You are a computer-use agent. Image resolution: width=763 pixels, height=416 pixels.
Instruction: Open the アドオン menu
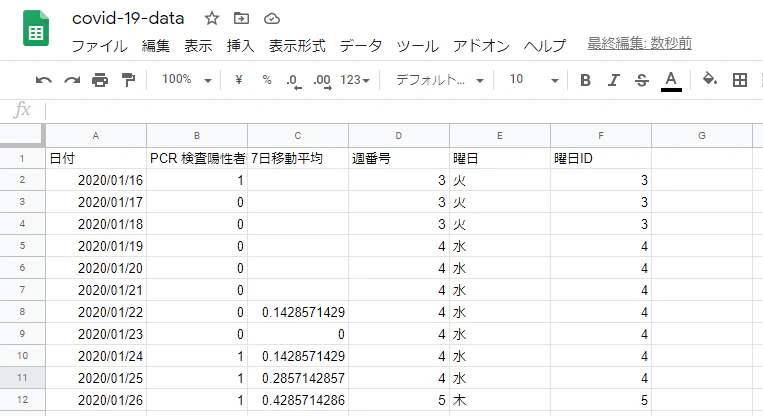(481, 46)
